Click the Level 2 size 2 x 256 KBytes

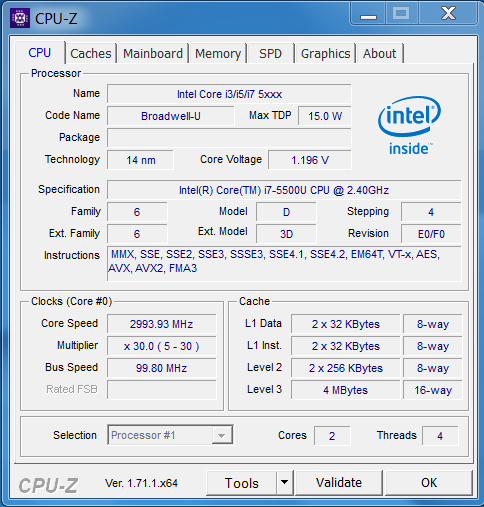[x=345, y=368]
